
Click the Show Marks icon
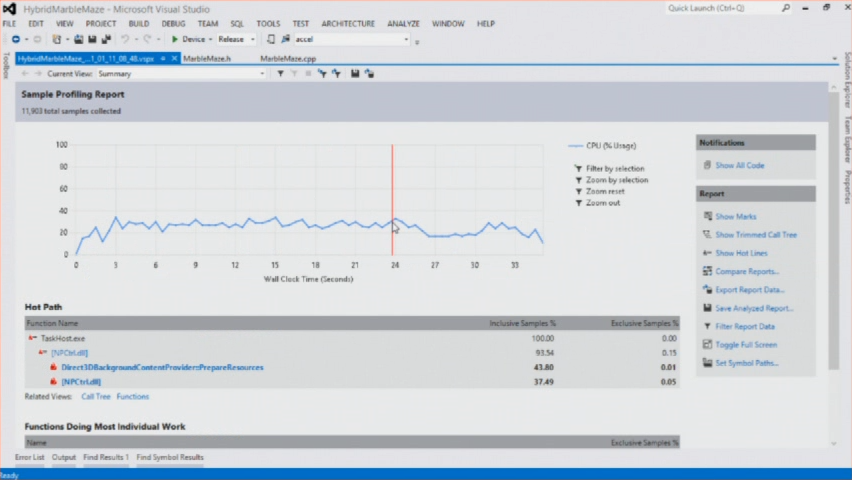coord(707,216)
